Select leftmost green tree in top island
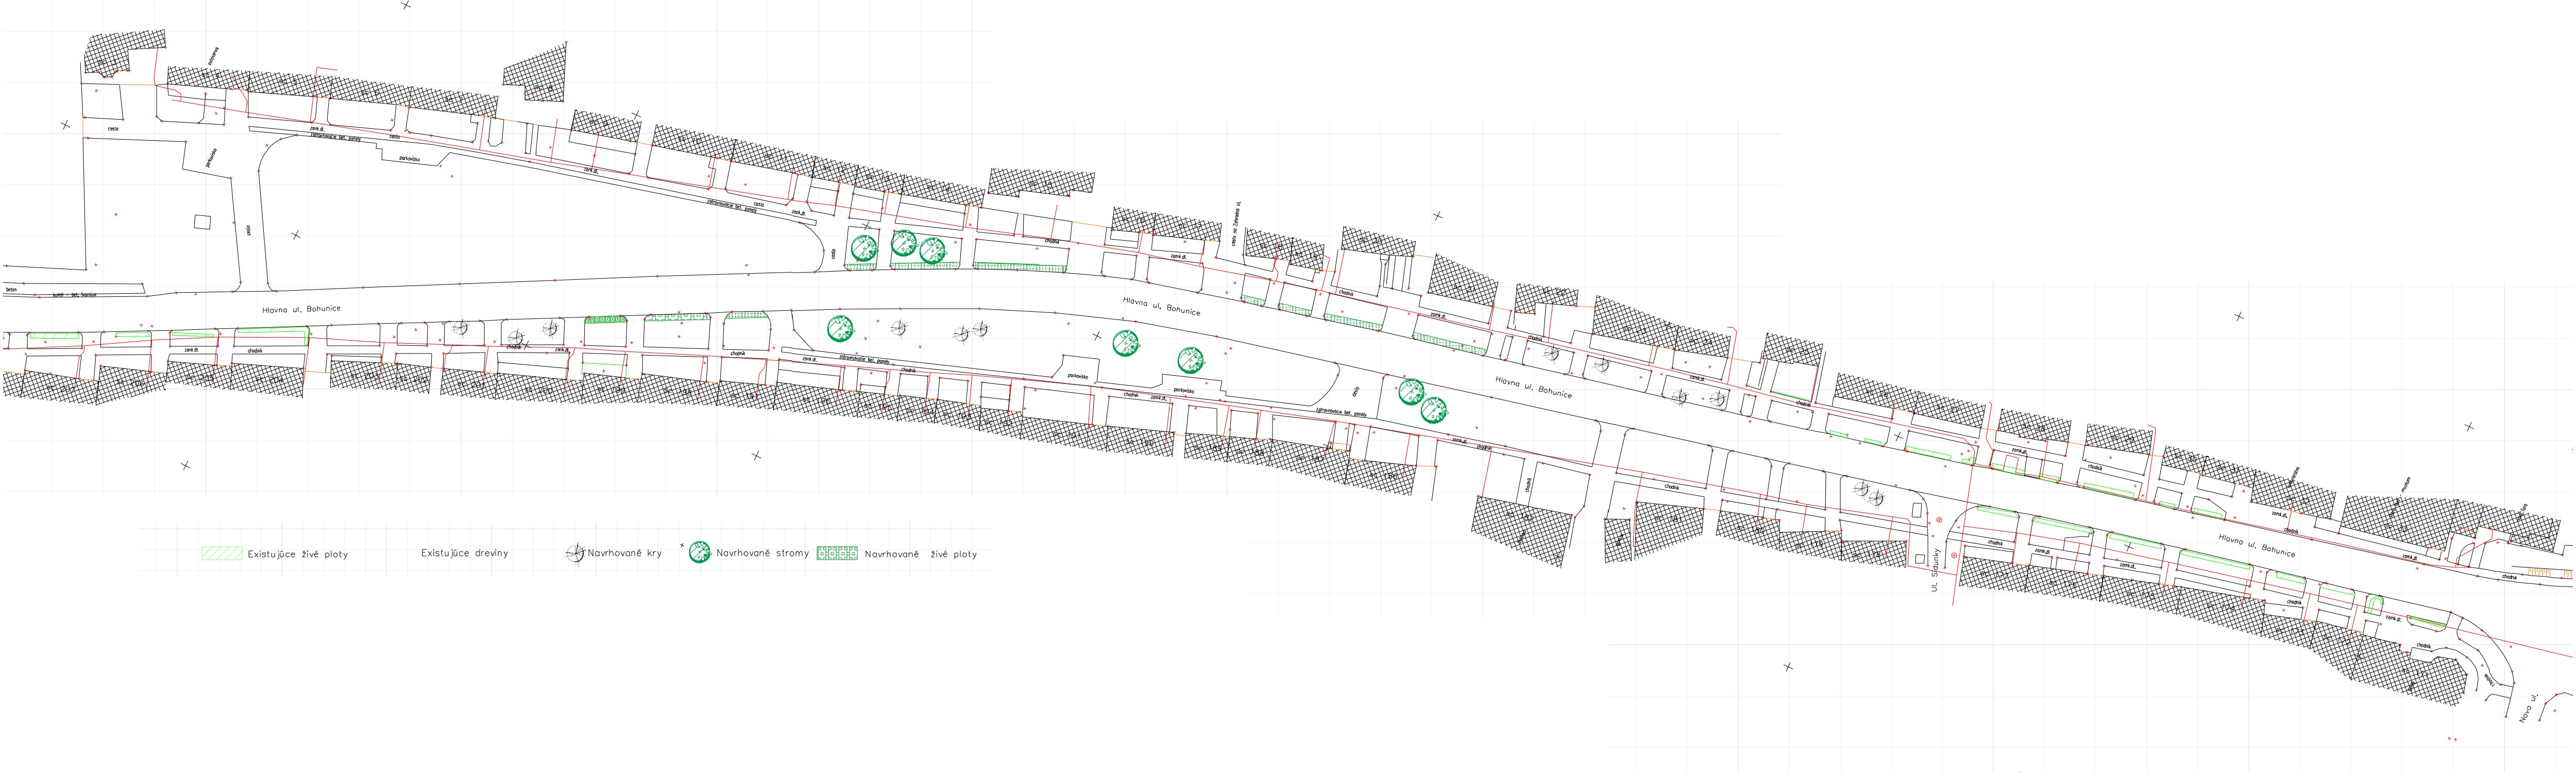This screenshot has height=773, width=2576. [x=863, y=247]
